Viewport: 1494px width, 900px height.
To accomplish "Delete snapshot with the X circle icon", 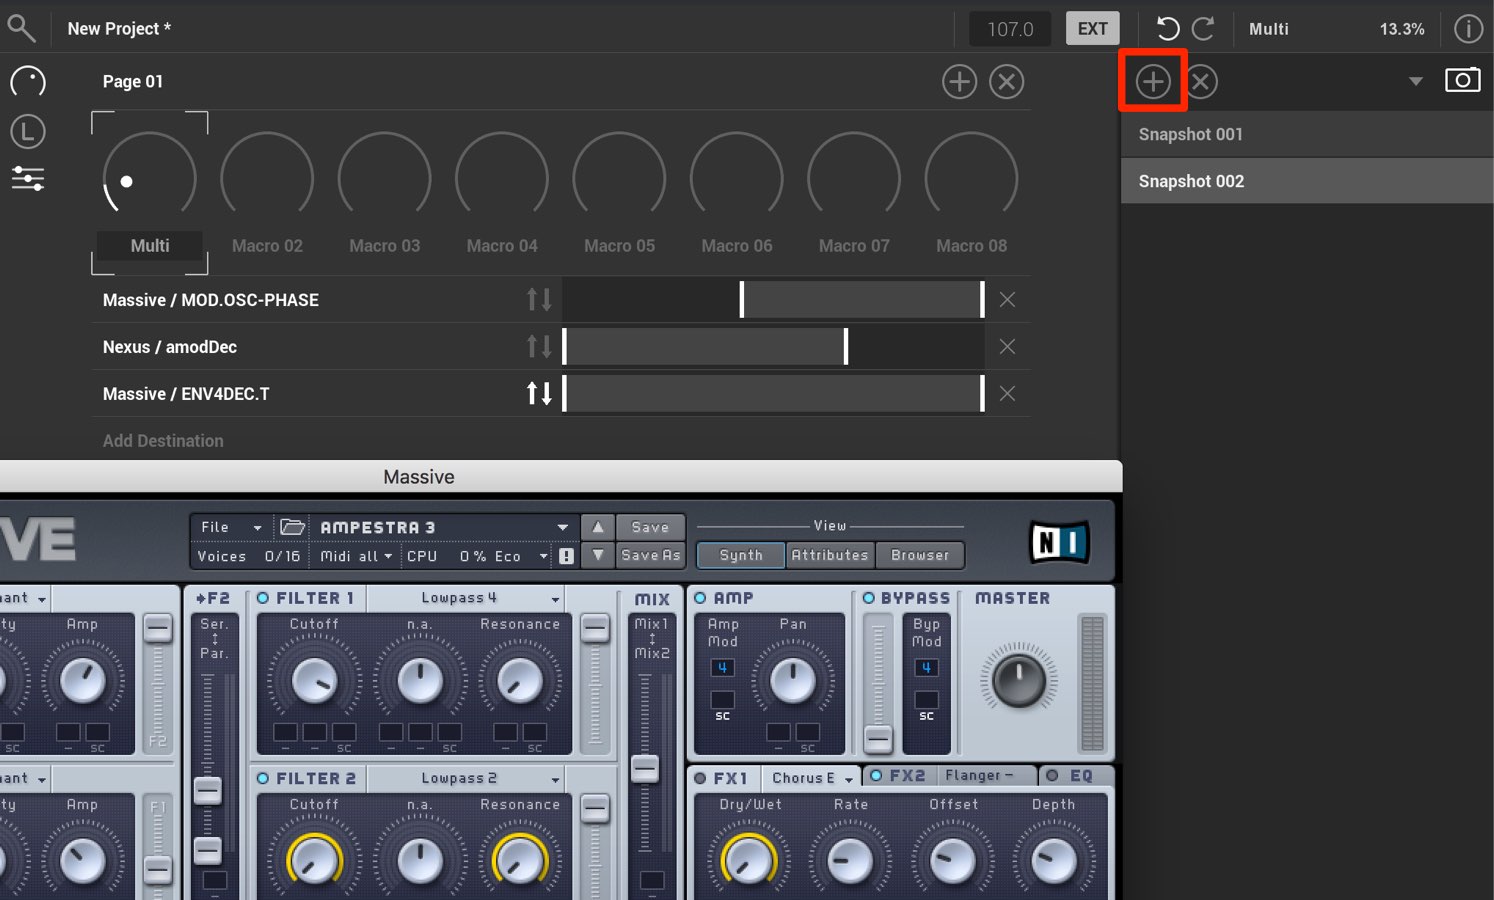I will tap(1201, 81).
